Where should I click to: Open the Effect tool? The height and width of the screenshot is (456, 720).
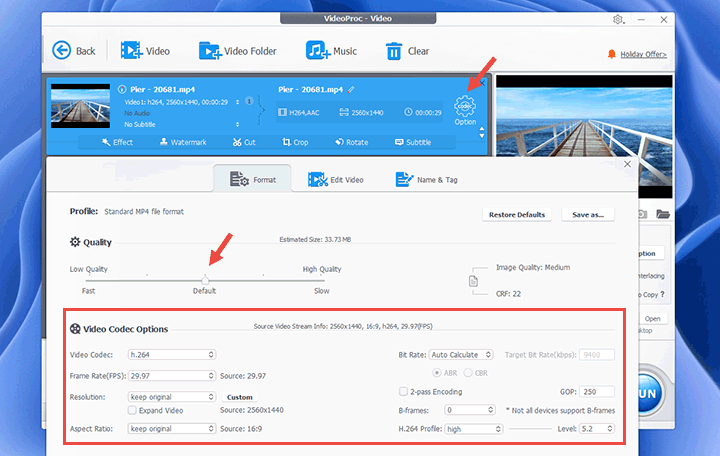click(118, 142)
